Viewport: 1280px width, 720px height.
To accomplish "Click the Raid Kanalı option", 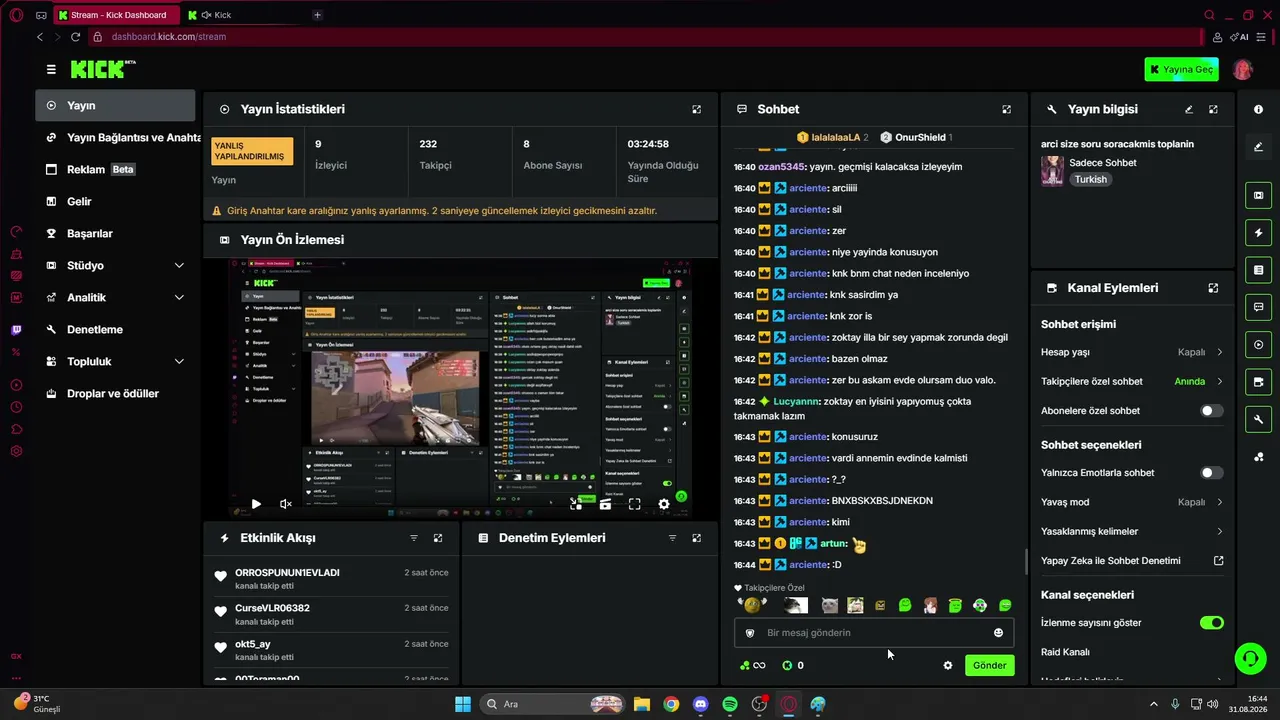I will coord(1065,652).
